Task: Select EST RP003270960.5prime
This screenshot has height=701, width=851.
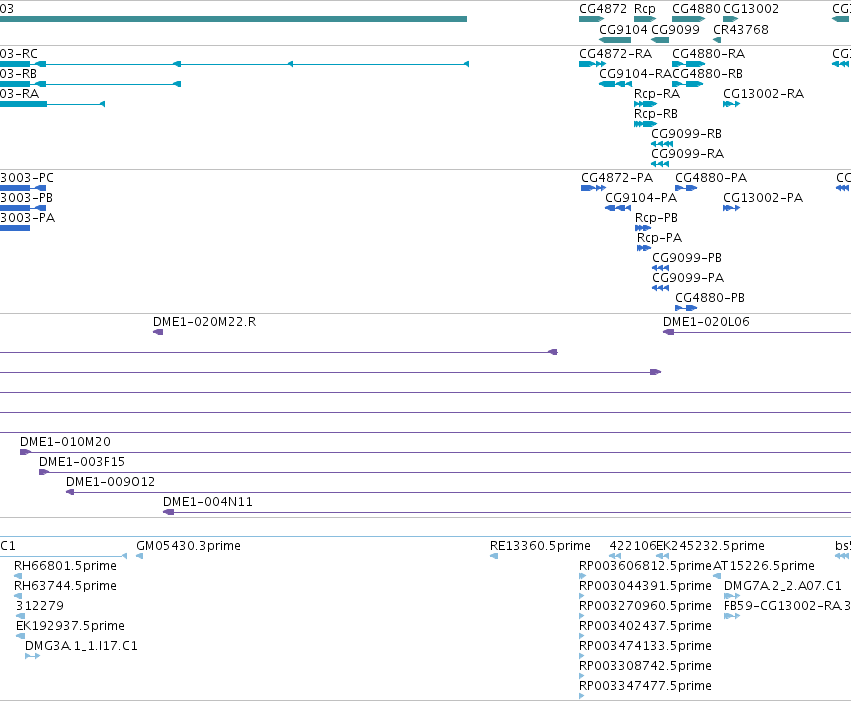Action: [582, 616]
